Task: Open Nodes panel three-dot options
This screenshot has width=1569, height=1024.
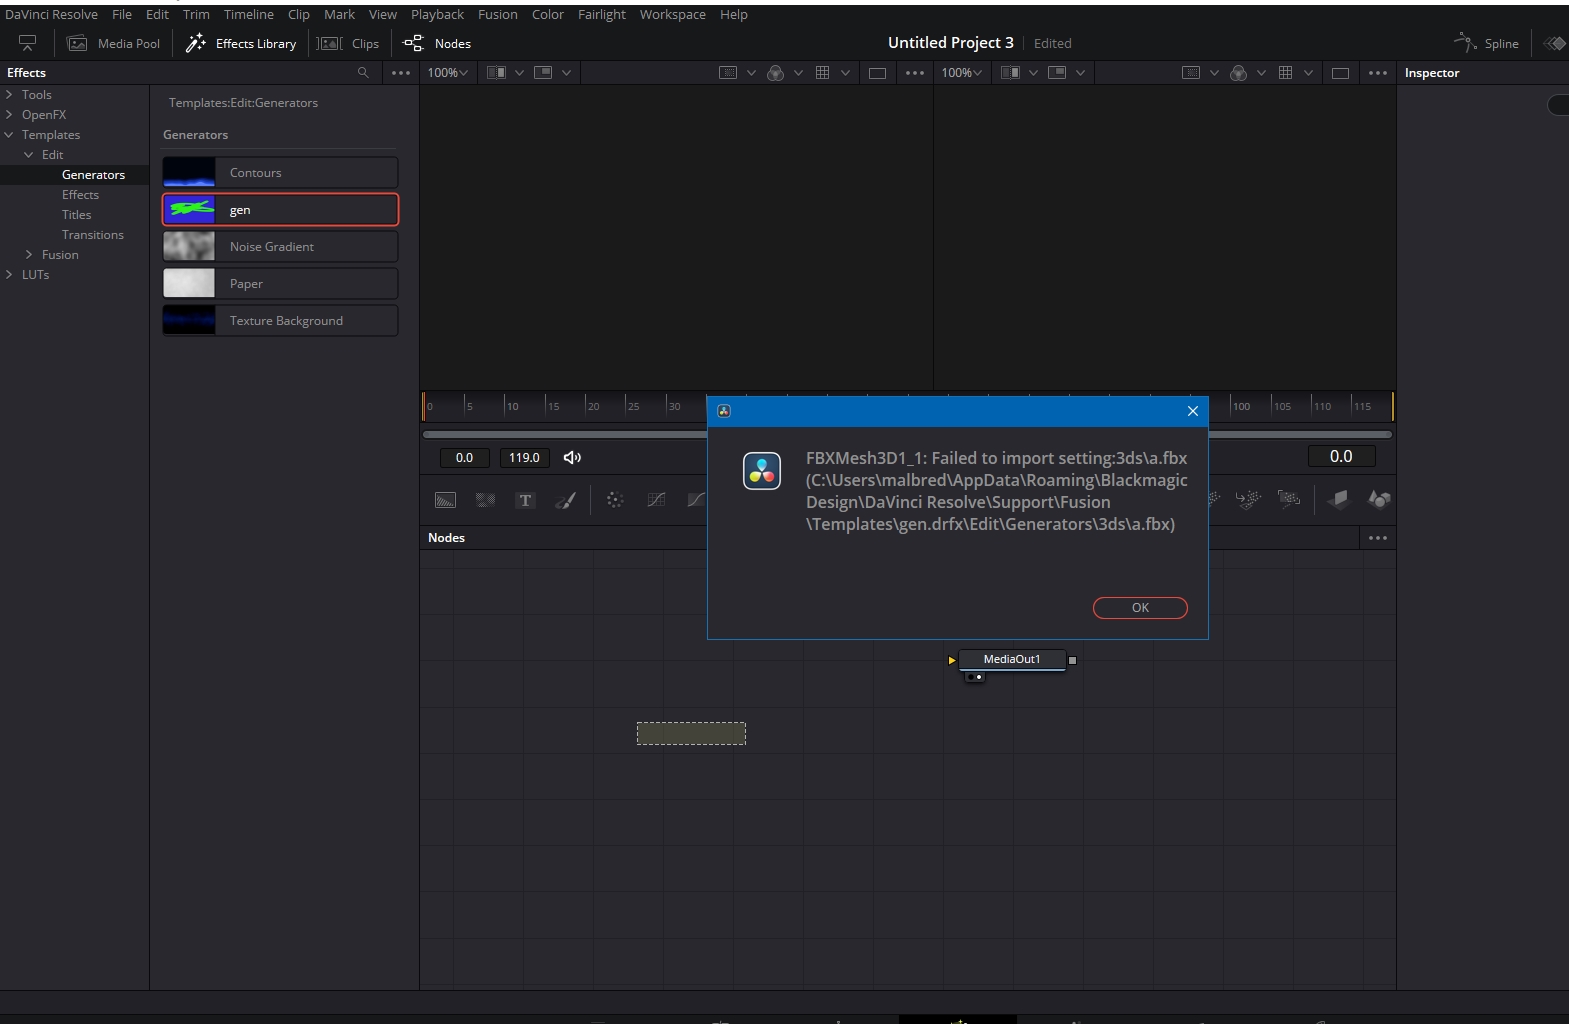Action: point(1378,538)
